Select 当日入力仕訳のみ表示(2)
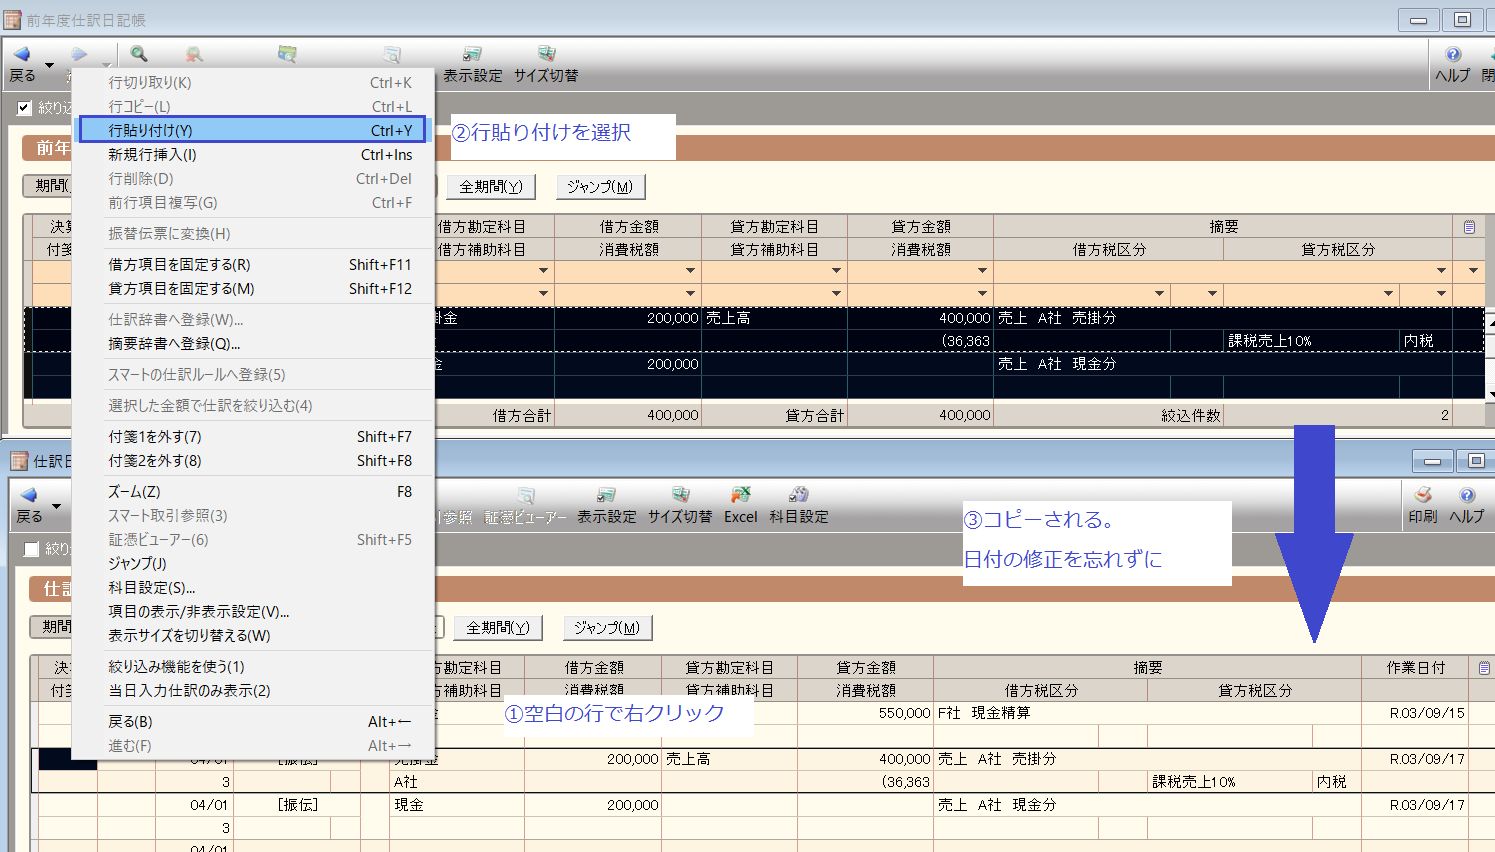Viewport: 1495px width, 852px height. (x=253, y=691)
